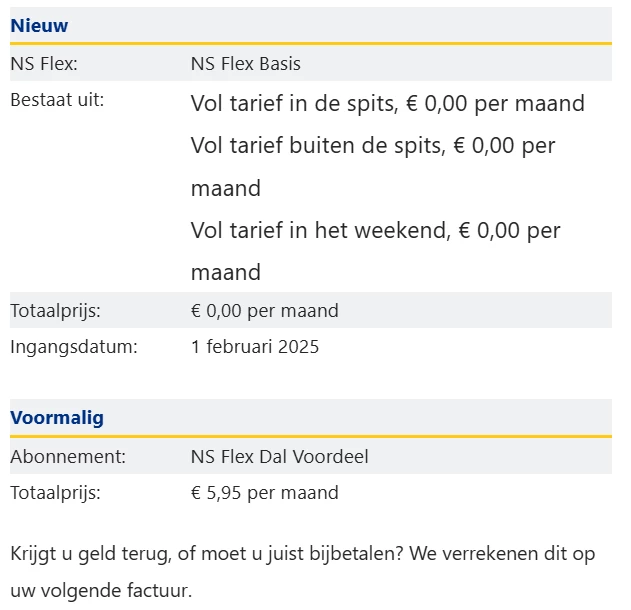
Task: Click the '€ 0,00 per maand' total price
Action: [264, 310]
